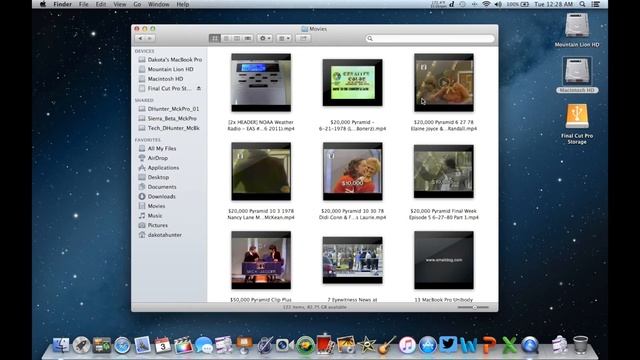Open Spotlight search in menu bar
The image size is (640, 360).
(582, 4)
